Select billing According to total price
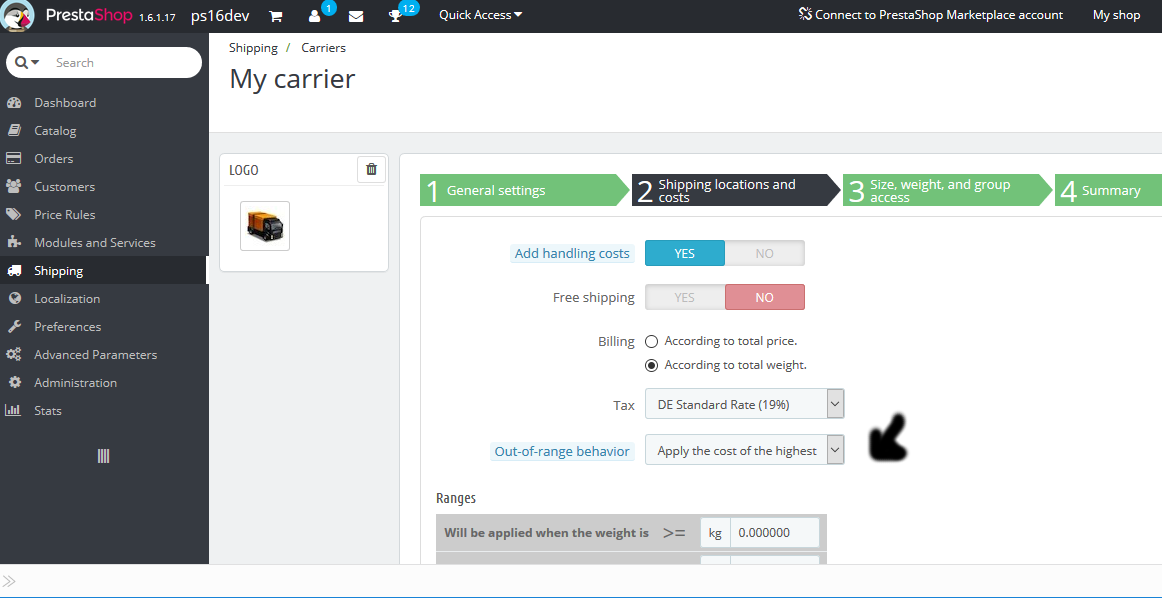The width and height of the screenshot is (1162, 598). pyautogui.click(x=651, y=342)
